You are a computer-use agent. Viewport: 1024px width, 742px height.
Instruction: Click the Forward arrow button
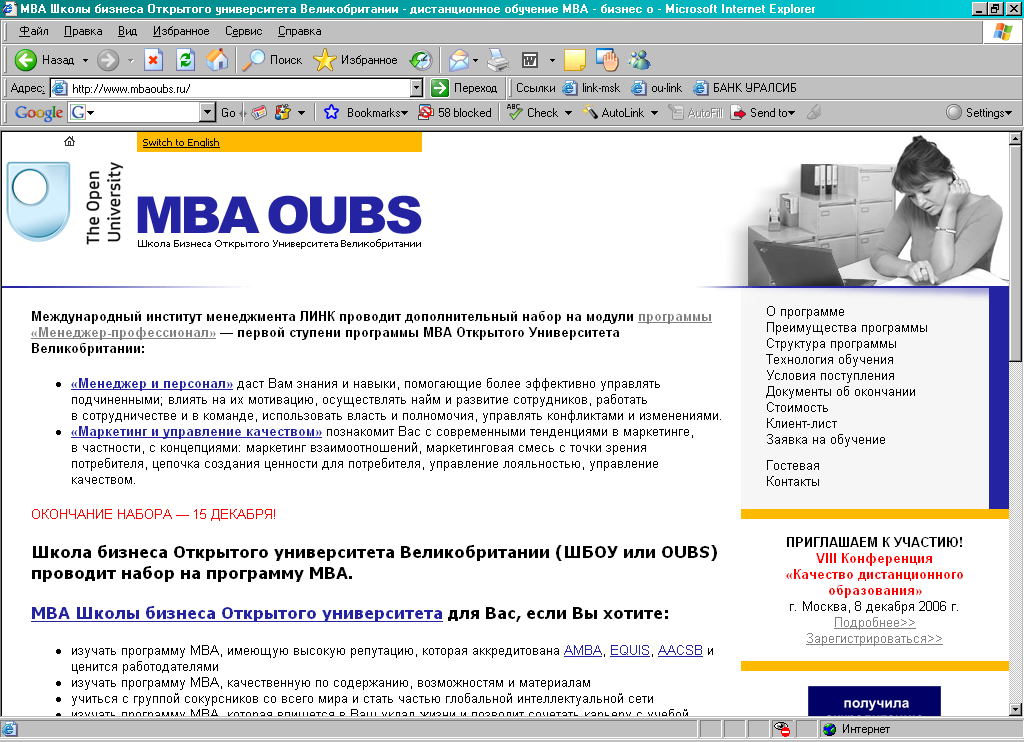[x=108, y=60]
